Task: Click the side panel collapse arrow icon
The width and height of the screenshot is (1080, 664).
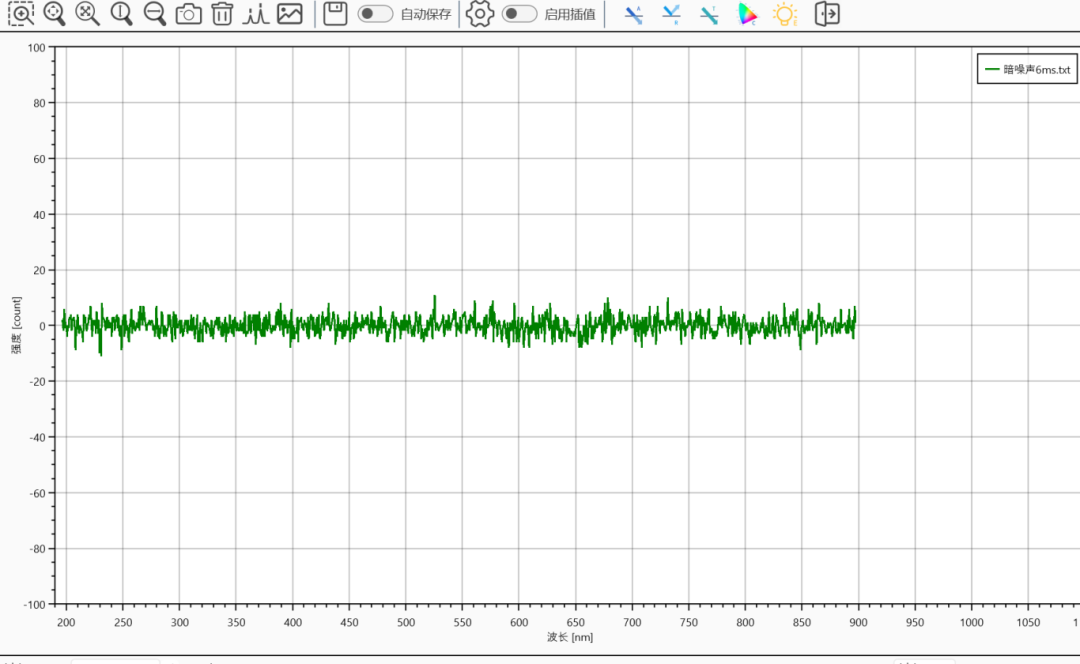Action: click(x=826, y=14)
